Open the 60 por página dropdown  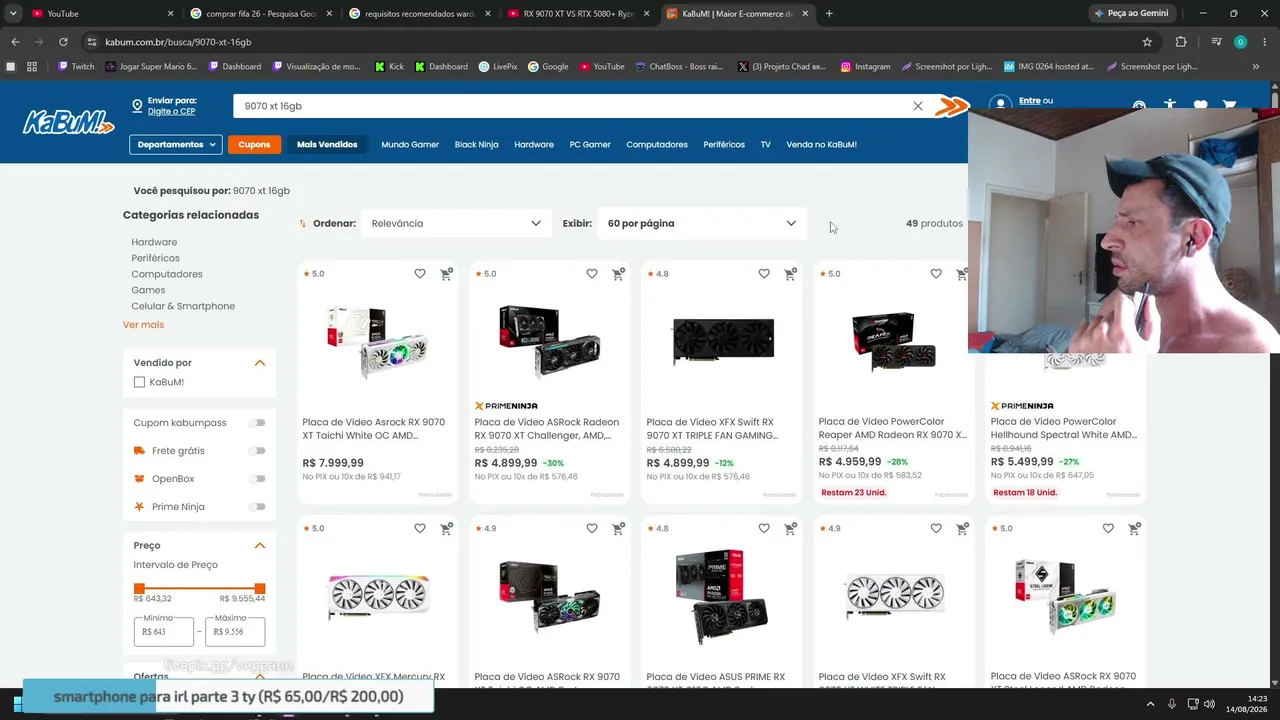702,223
